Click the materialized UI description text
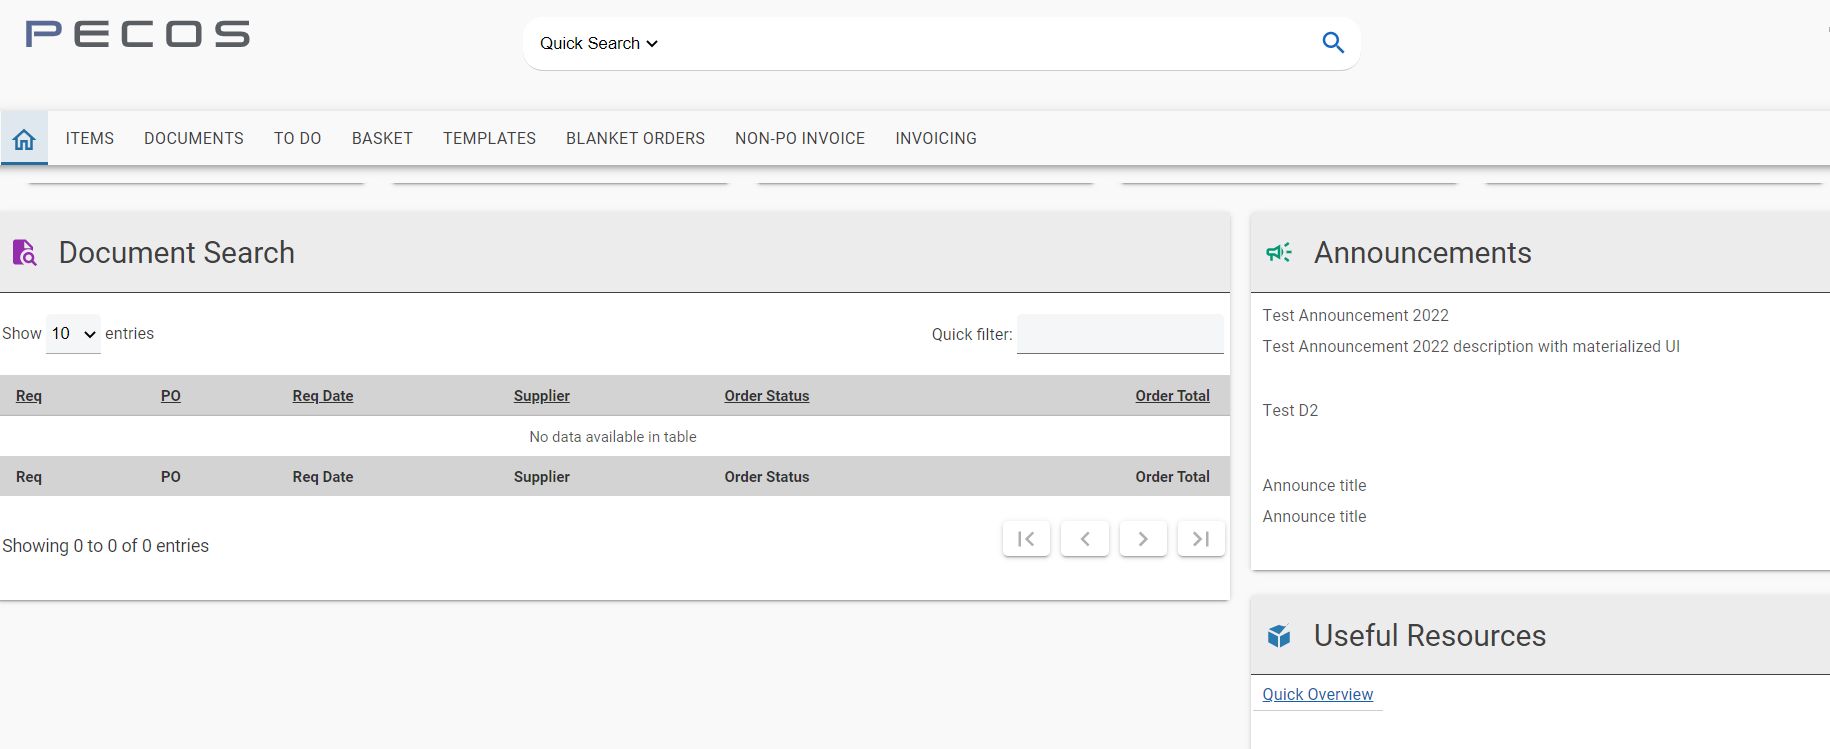 (1471, 347)
